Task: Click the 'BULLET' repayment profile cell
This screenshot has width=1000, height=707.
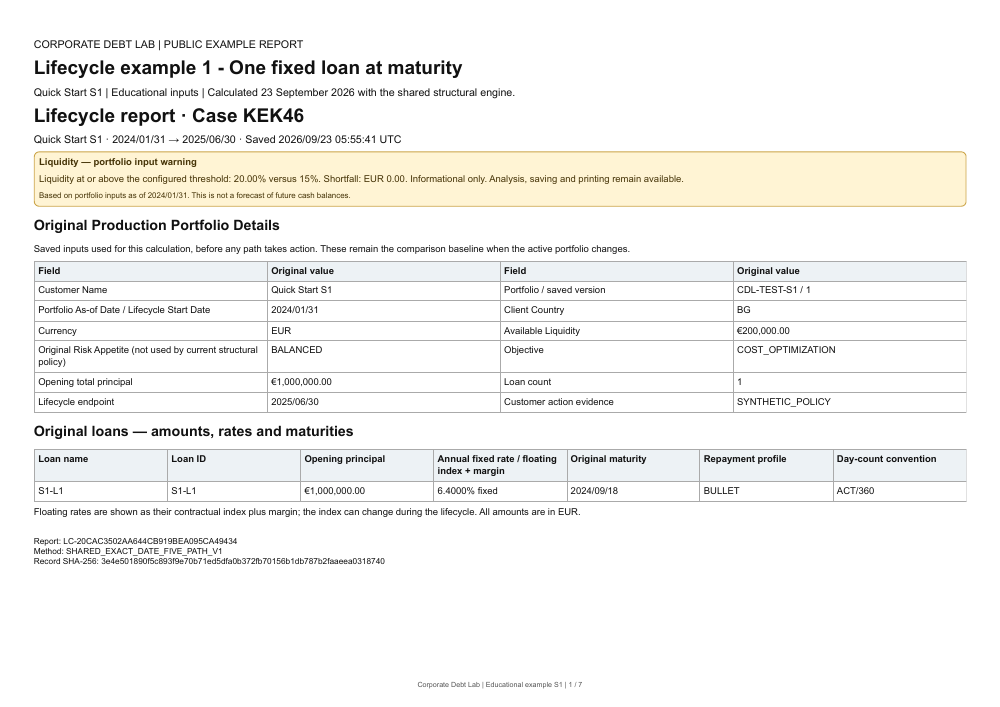Action: tap(767, 492)
